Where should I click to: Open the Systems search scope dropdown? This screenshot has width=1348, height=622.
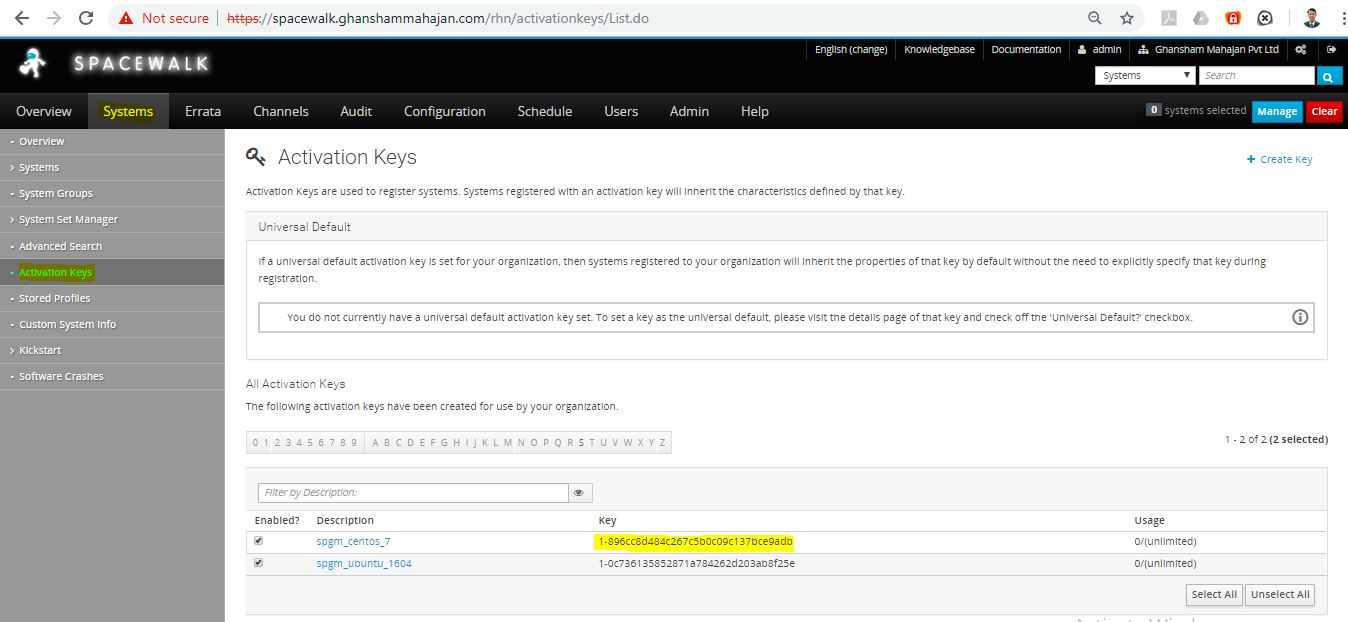1145,76
